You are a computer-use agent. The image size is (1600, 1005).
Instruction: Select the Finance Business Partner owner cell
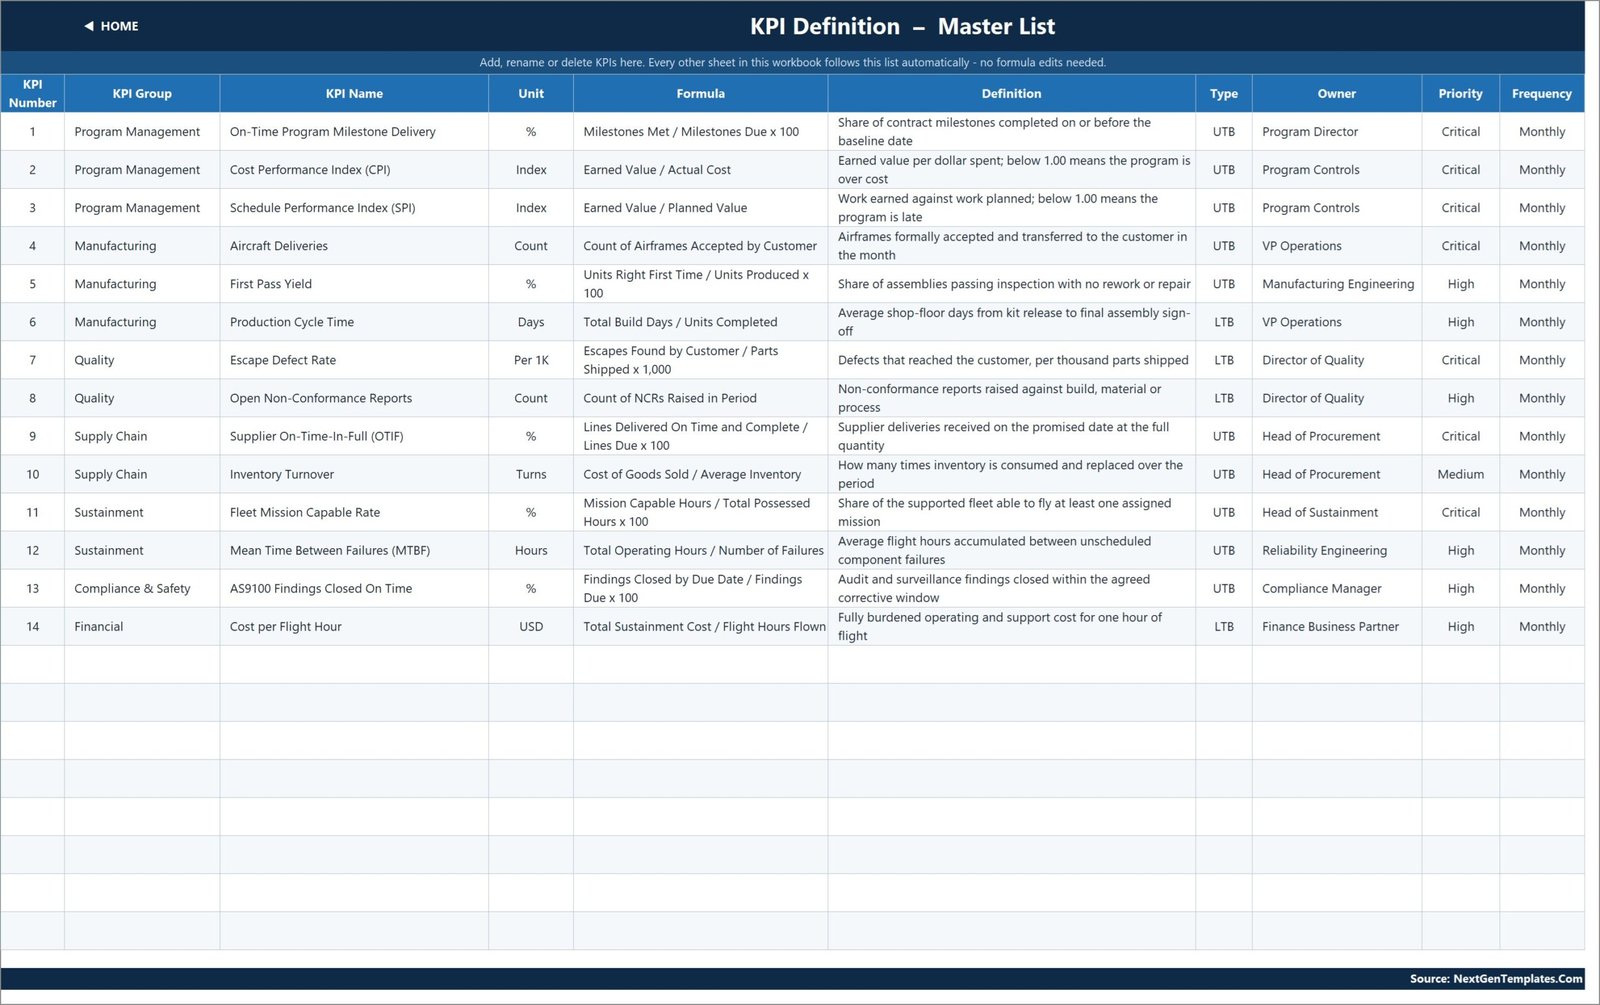[1336, 626]
